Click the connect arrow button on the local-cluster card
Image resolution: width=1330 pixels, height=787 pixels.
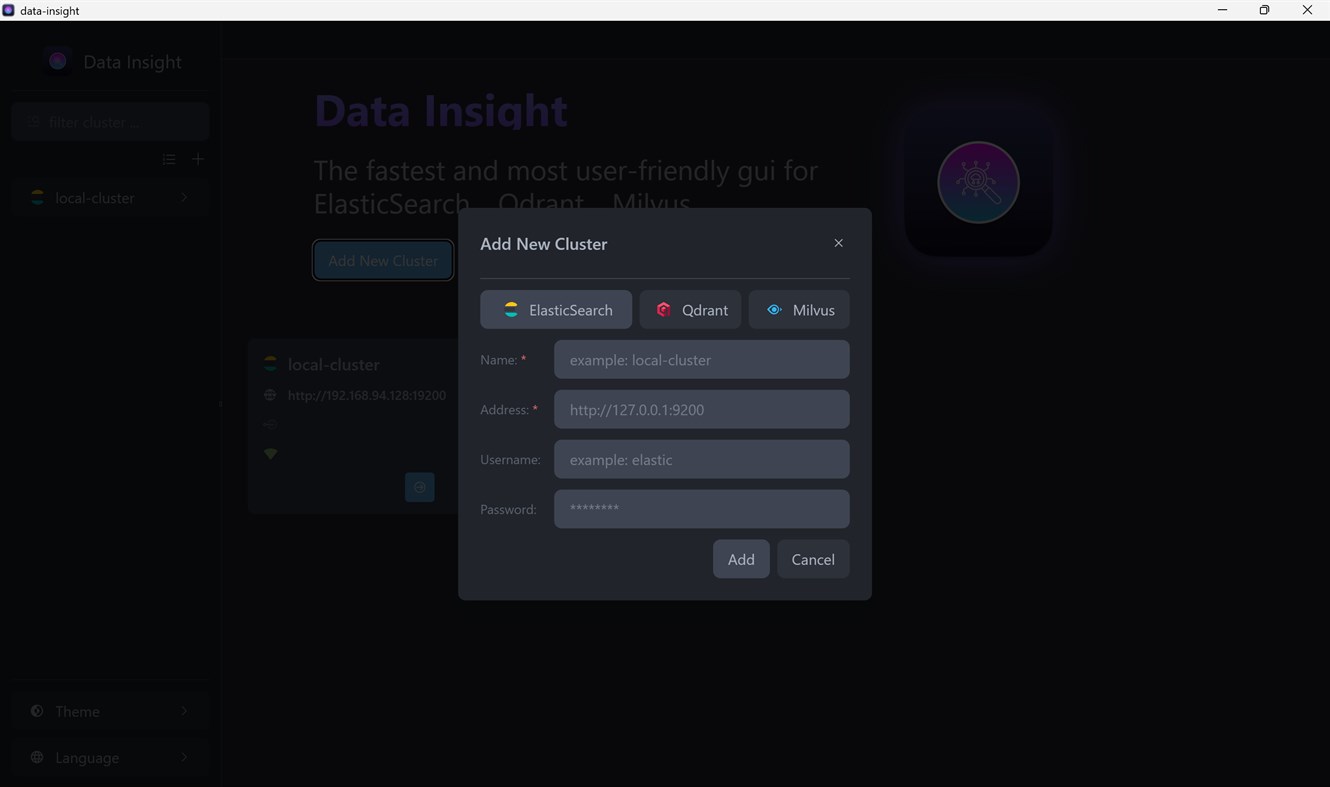pos(419,487)
